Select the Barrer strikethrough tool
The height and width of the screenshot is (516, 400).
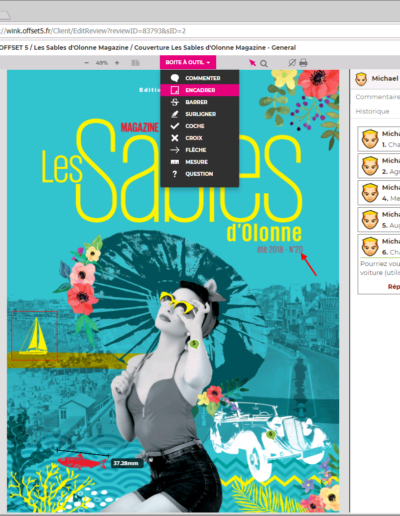(x=200, y=102)
